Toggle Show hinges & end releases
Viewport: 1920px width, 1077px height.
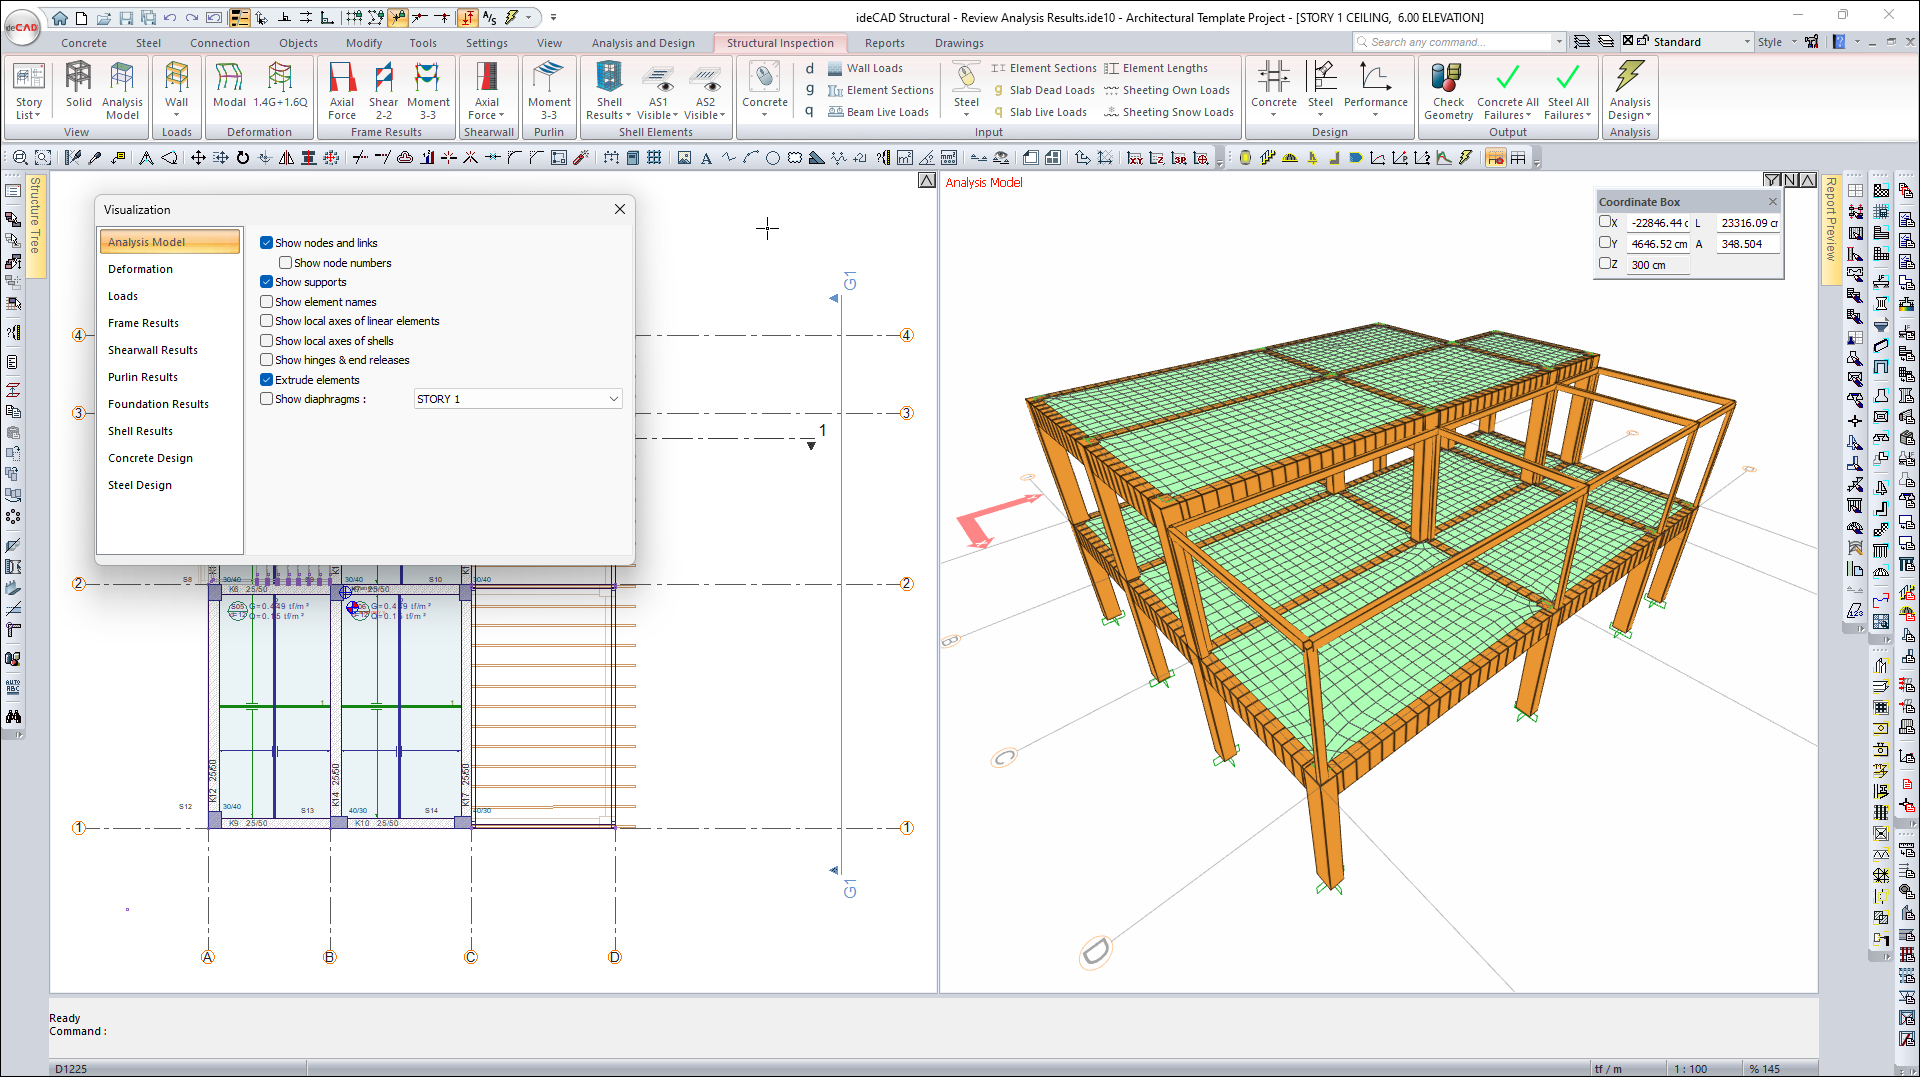(267, 360)
